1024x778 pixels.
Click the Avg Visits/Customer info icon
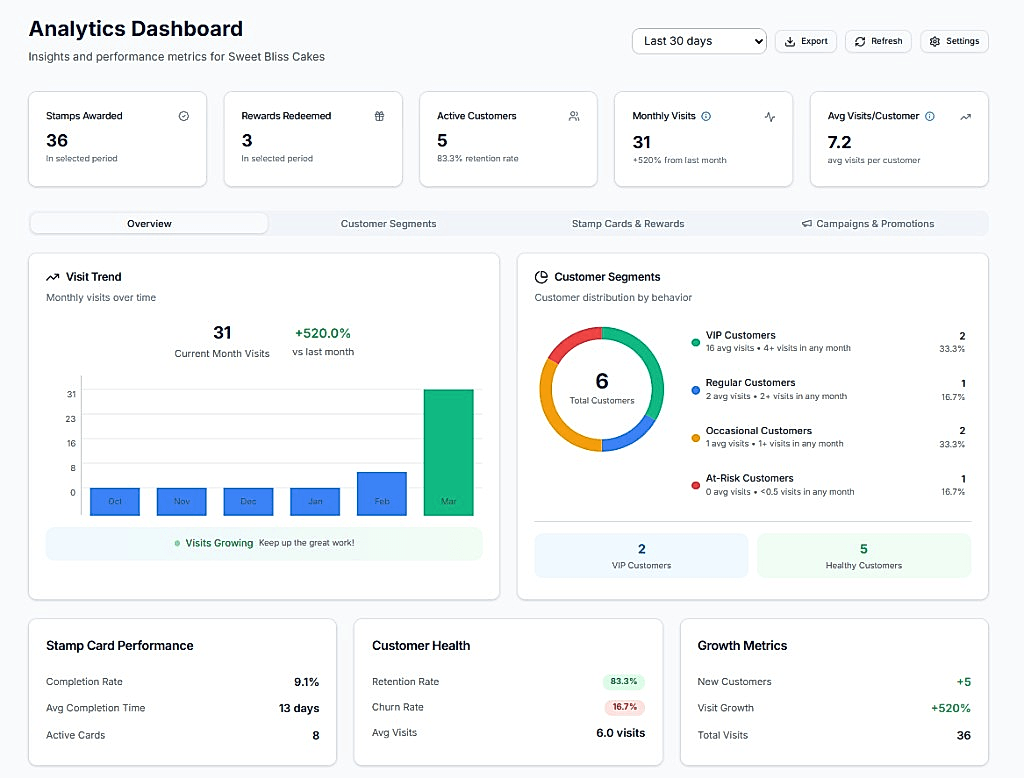[930, 116]
